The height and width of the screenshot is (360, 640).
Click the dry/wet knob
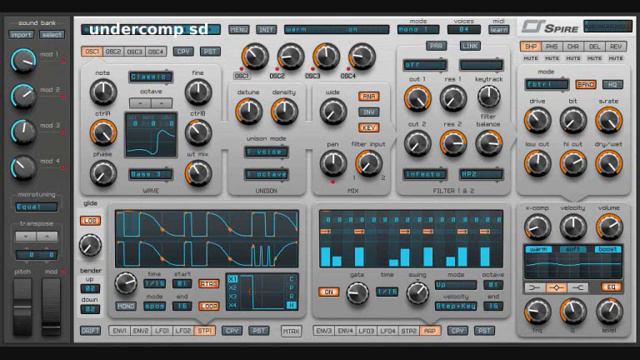pos(609,164)
